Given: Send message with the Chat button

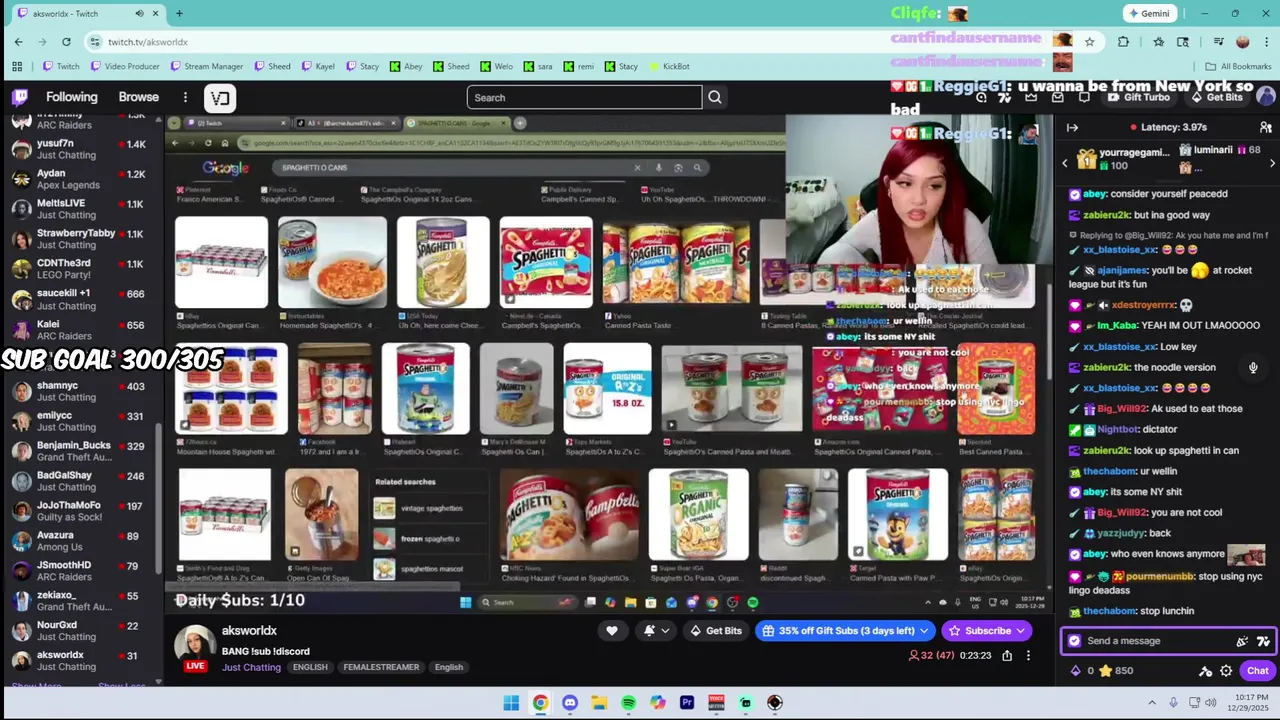Looking at the screenshot, I should (1257, 671).
